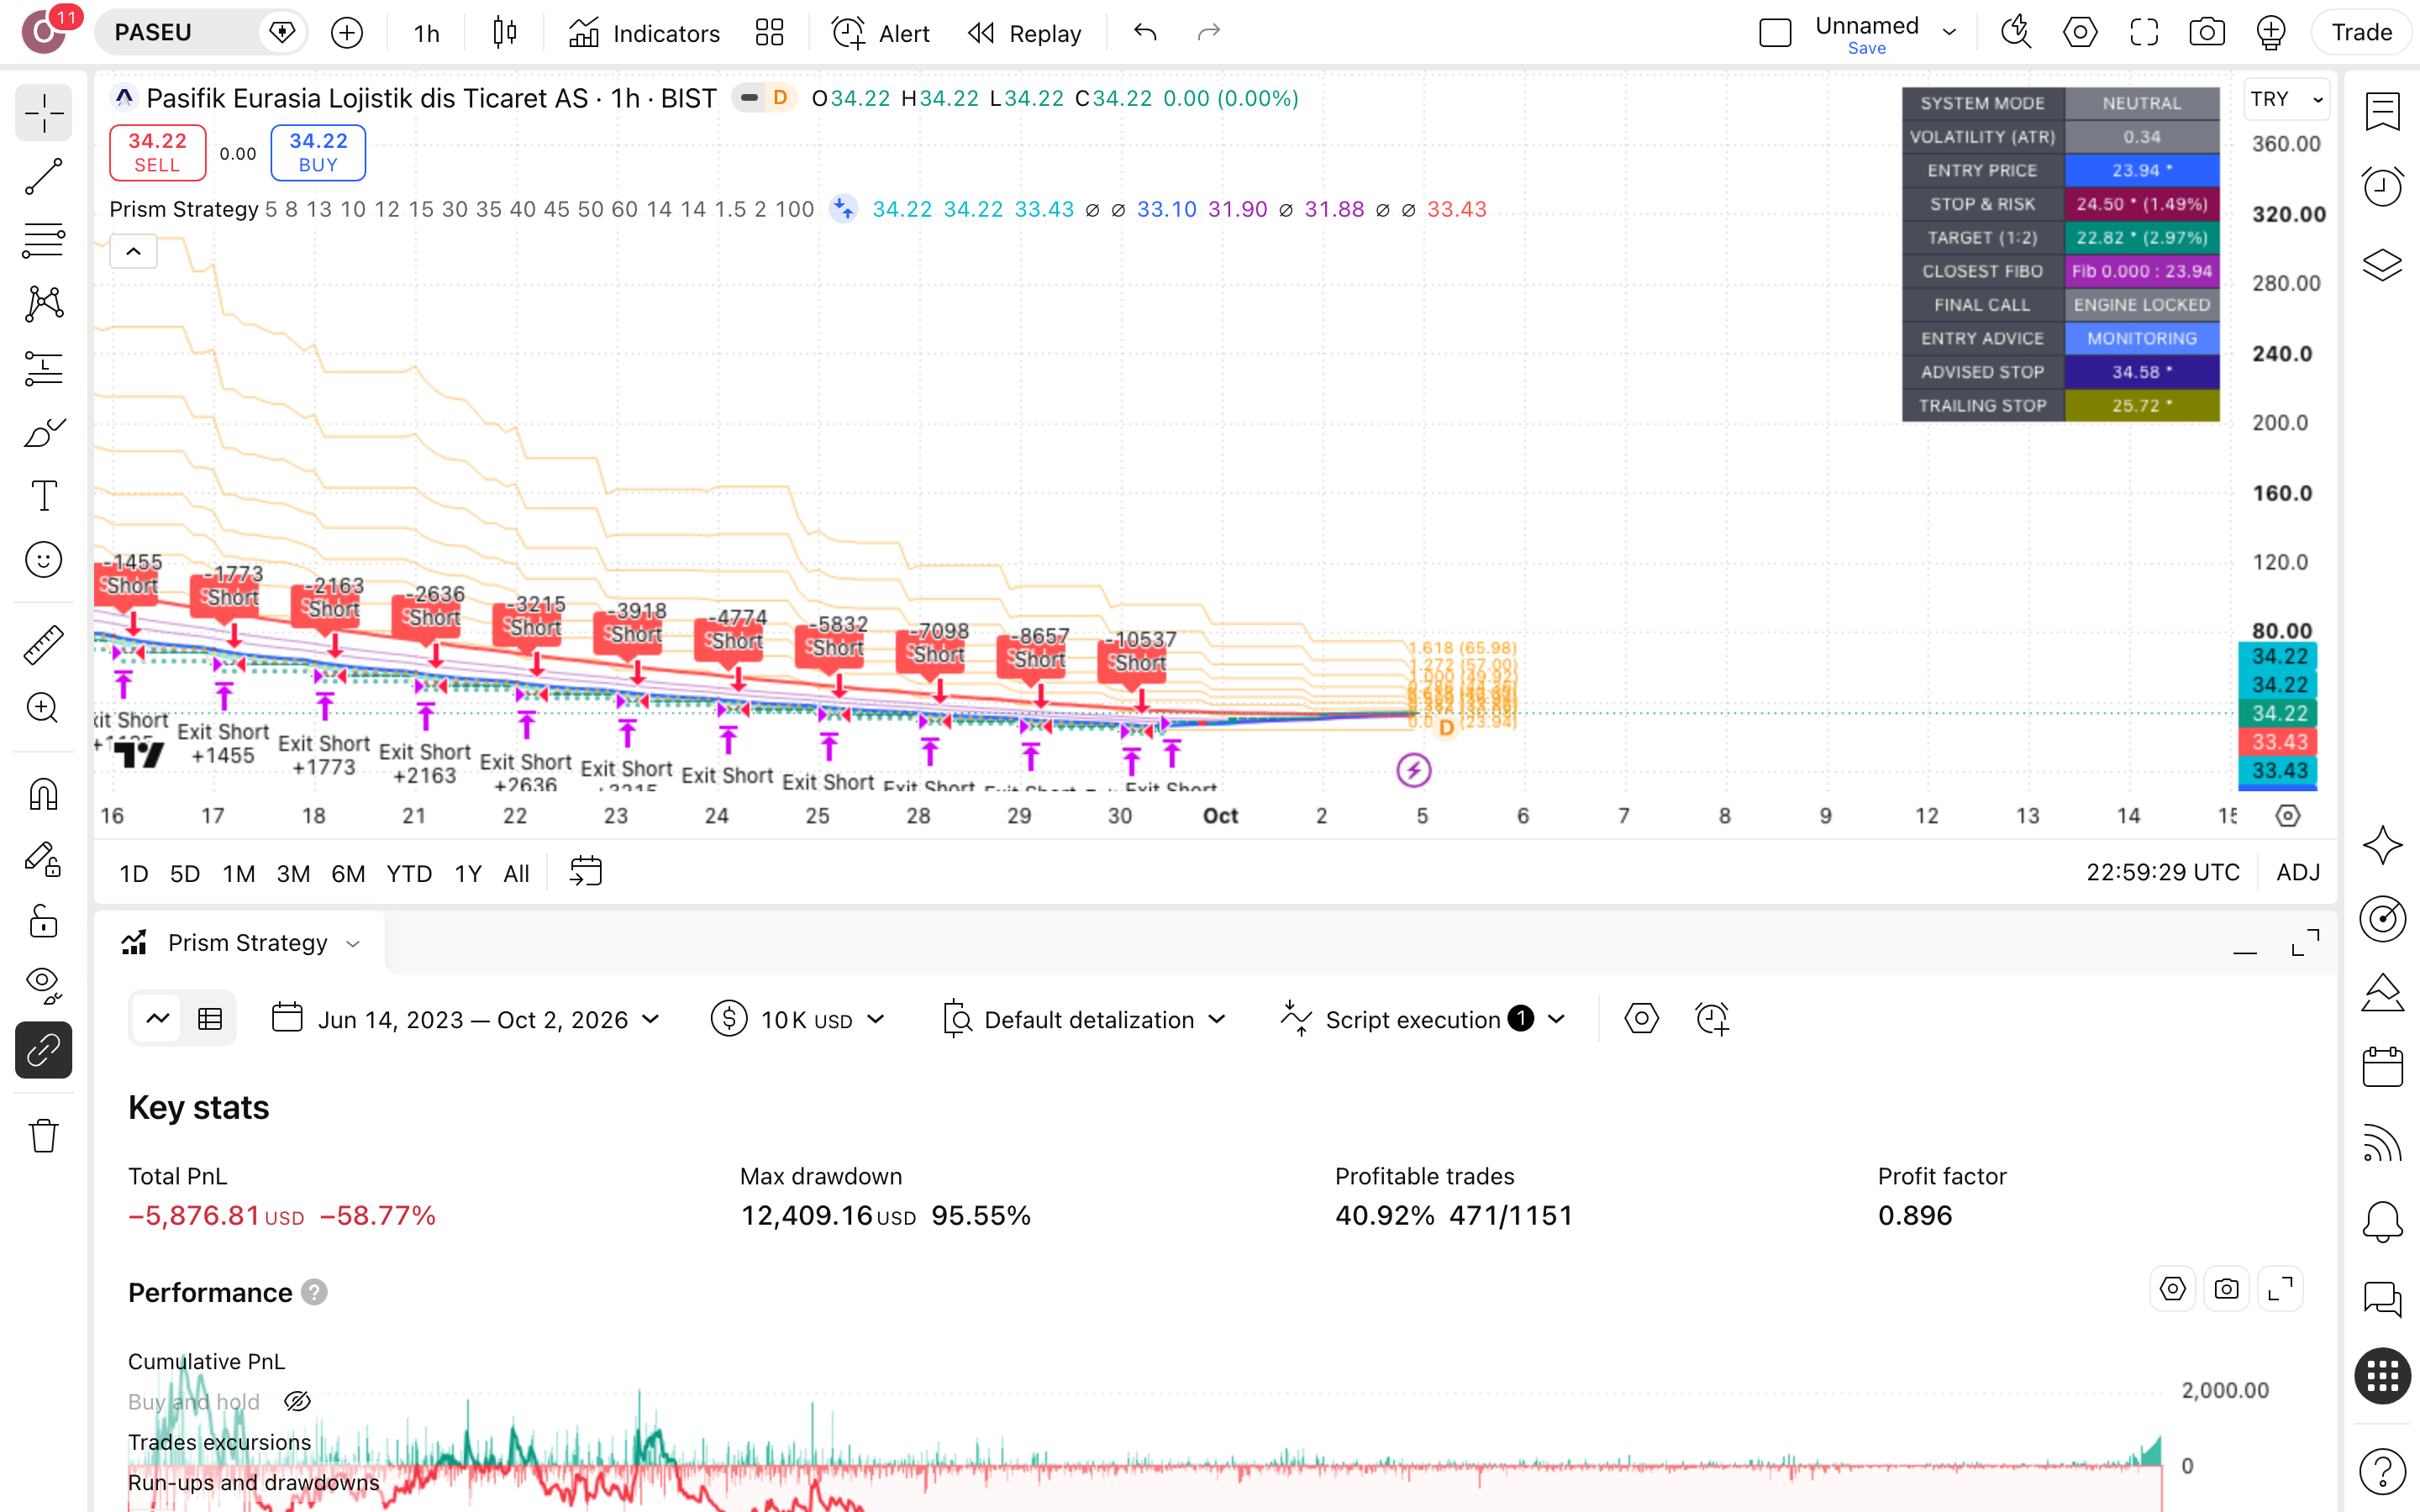Click the 34.22 SELL button

pos(157,153)
